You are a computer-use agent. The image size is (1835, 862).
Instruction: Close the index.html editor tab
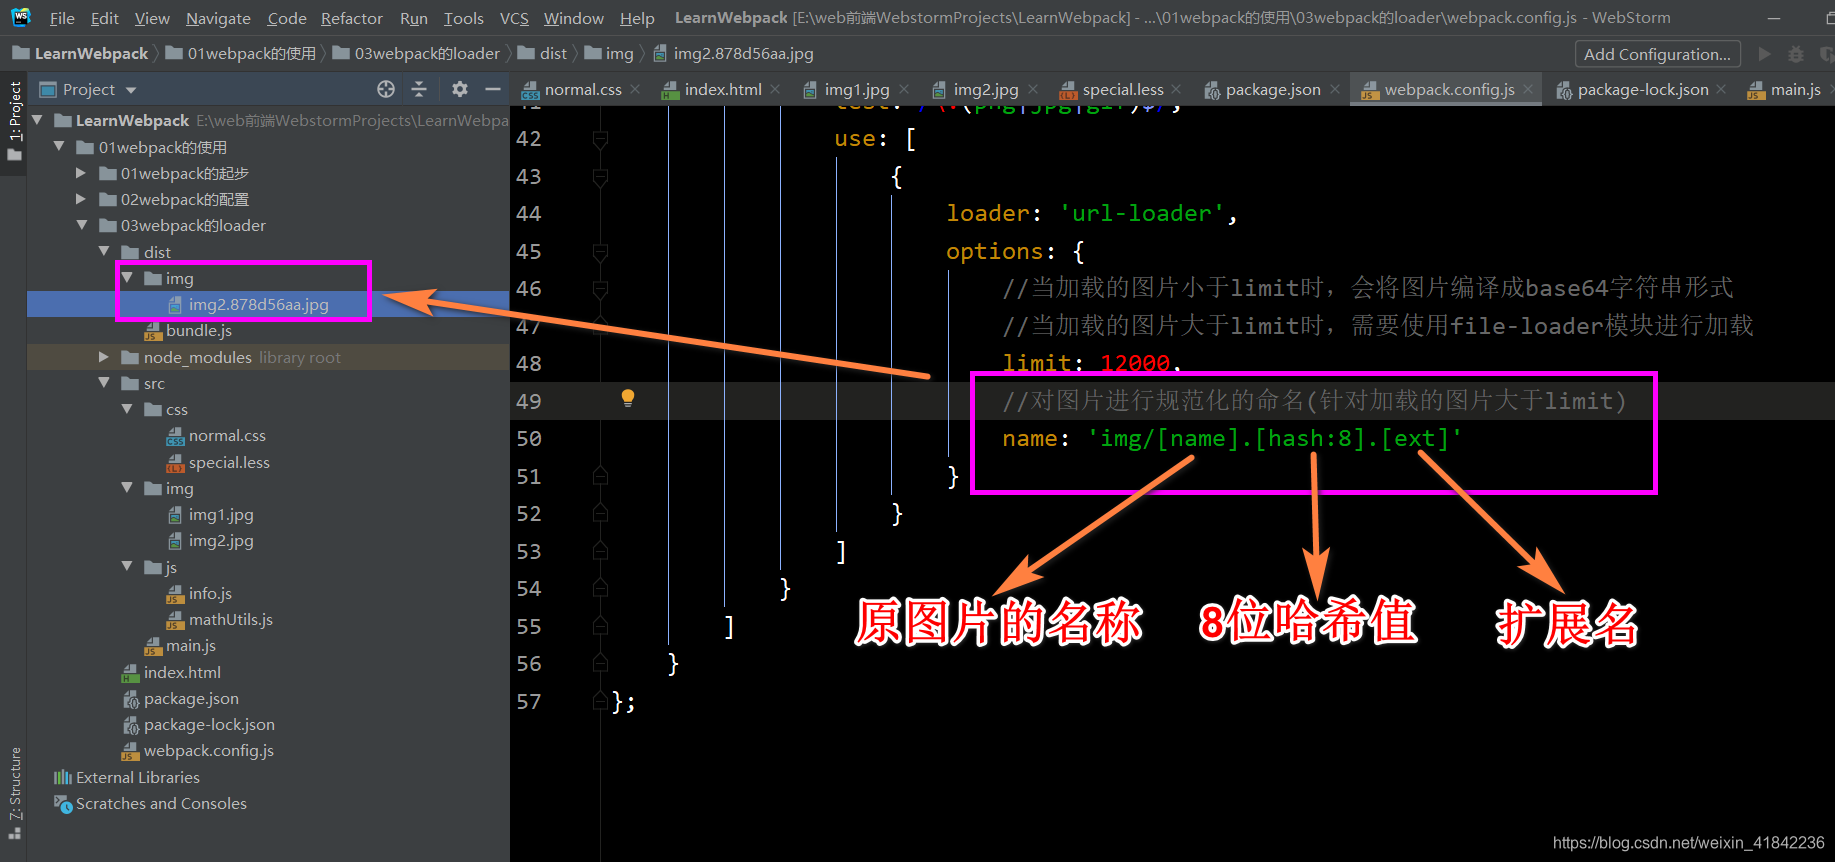(x=775, y=90)
